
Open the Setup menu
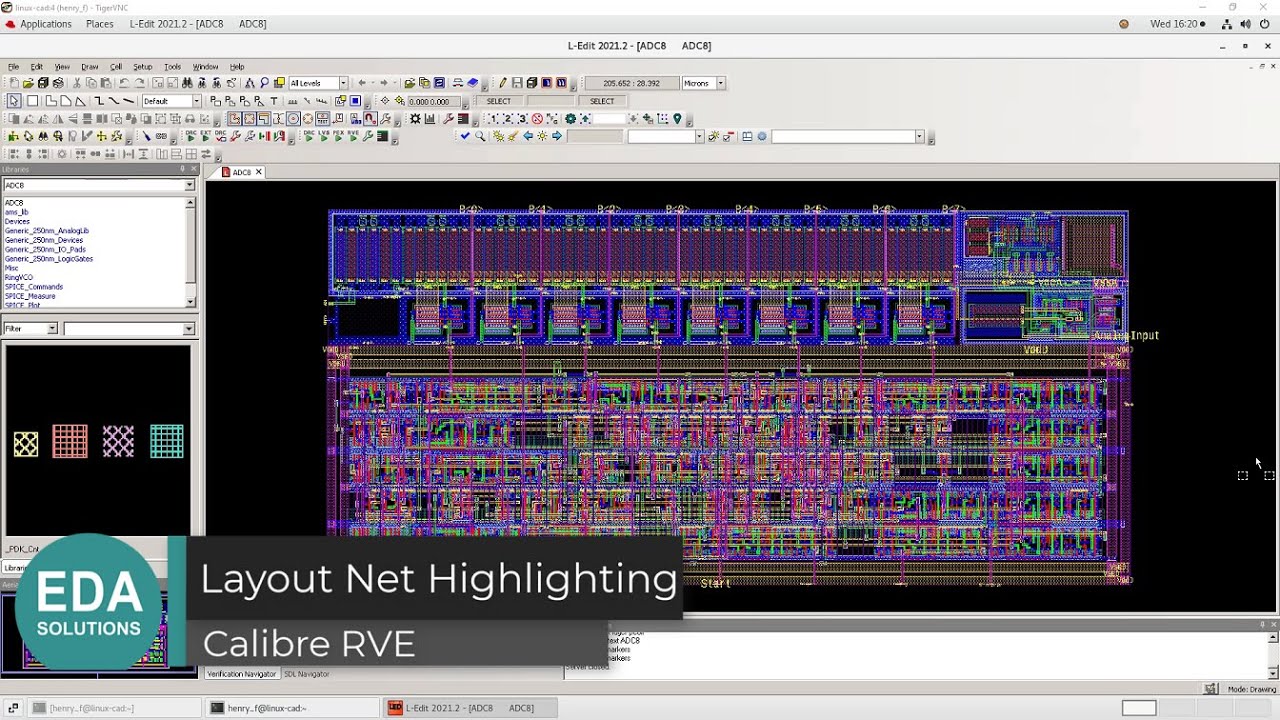click(x=143, y=67)
